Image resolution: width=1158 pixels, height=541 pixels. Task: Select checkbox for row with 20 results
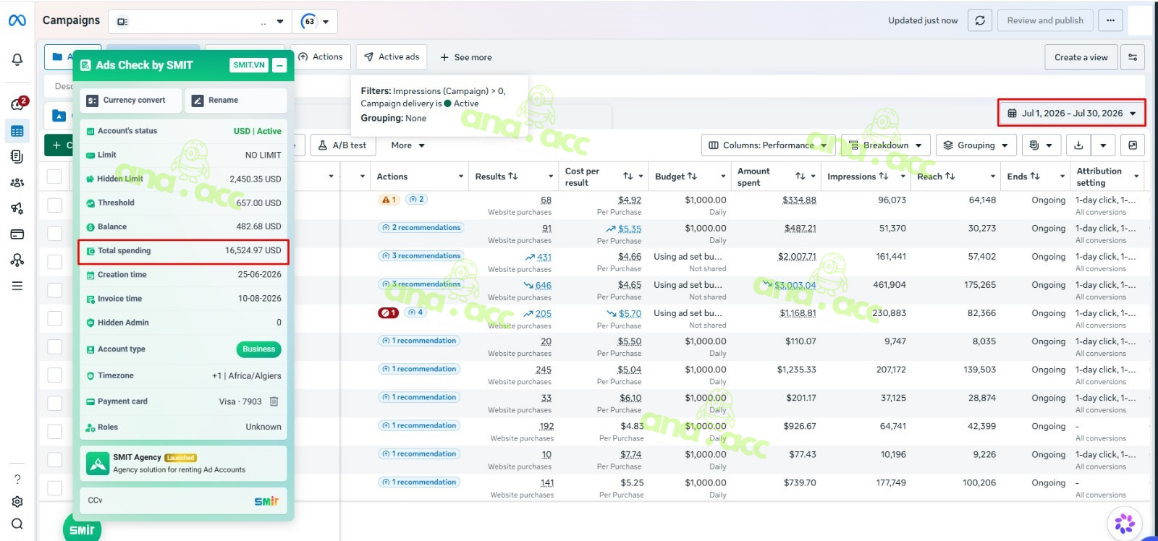[x=55, y=346]
